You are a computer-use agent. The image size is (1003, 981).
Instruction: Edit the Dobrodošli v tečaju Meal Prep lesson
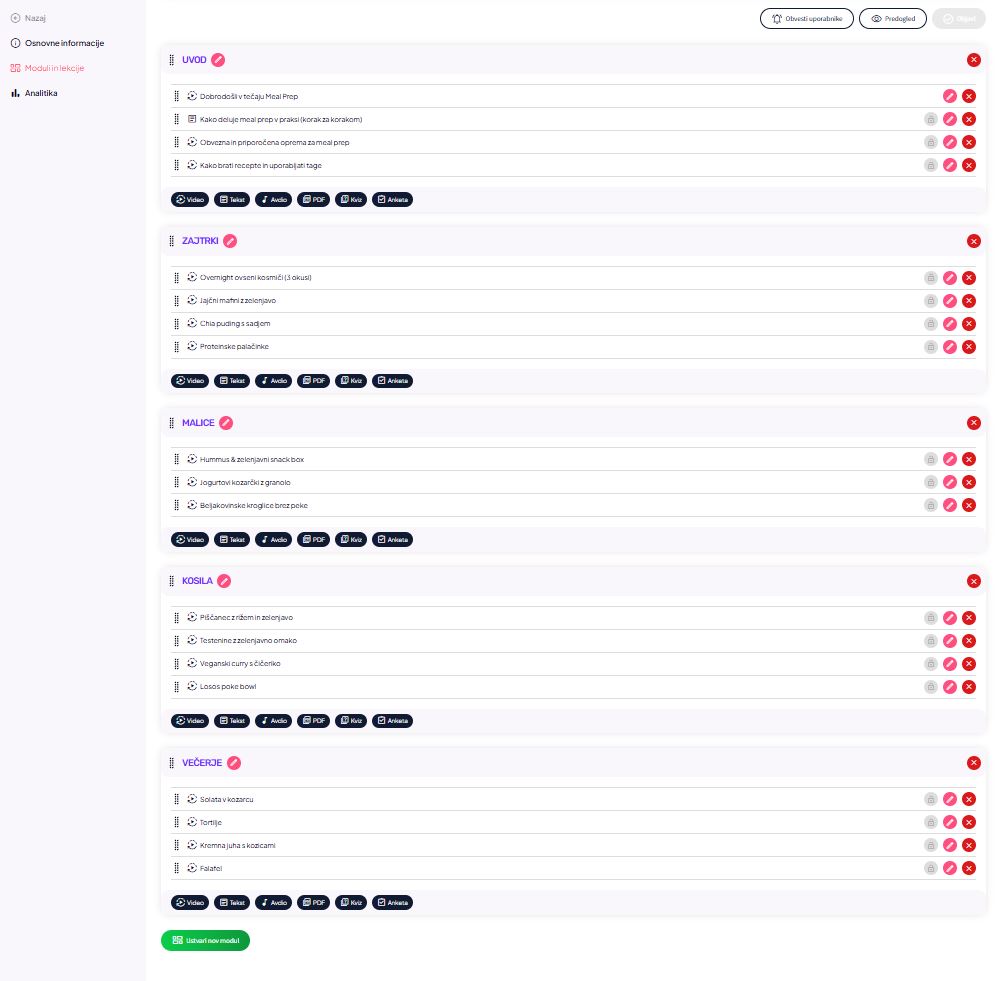[x=950, y=96]
